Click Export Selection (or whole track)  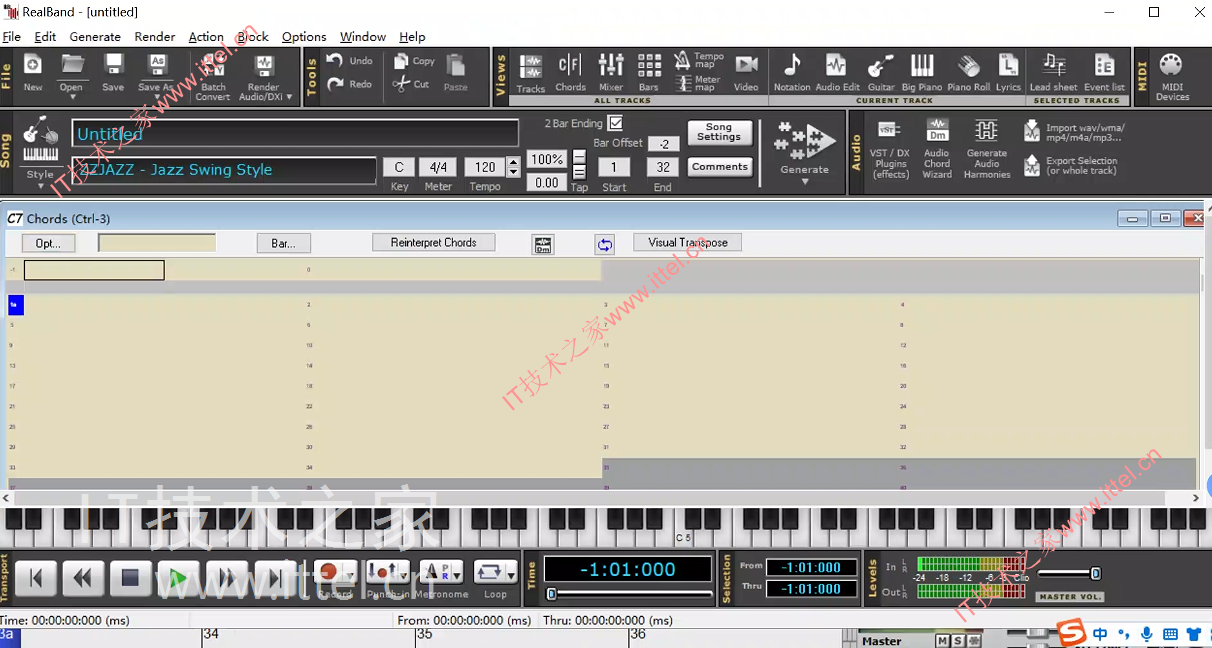(x=1070, y=165)
